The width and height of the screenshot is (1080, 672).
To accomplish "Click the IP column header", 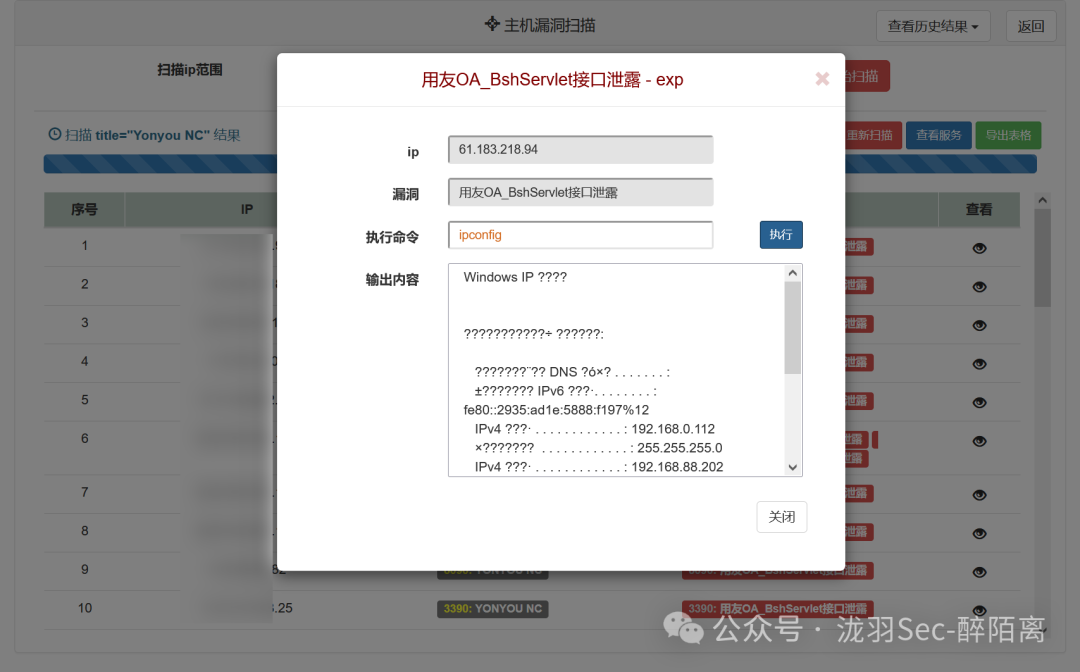I will [x=247, y=209].
